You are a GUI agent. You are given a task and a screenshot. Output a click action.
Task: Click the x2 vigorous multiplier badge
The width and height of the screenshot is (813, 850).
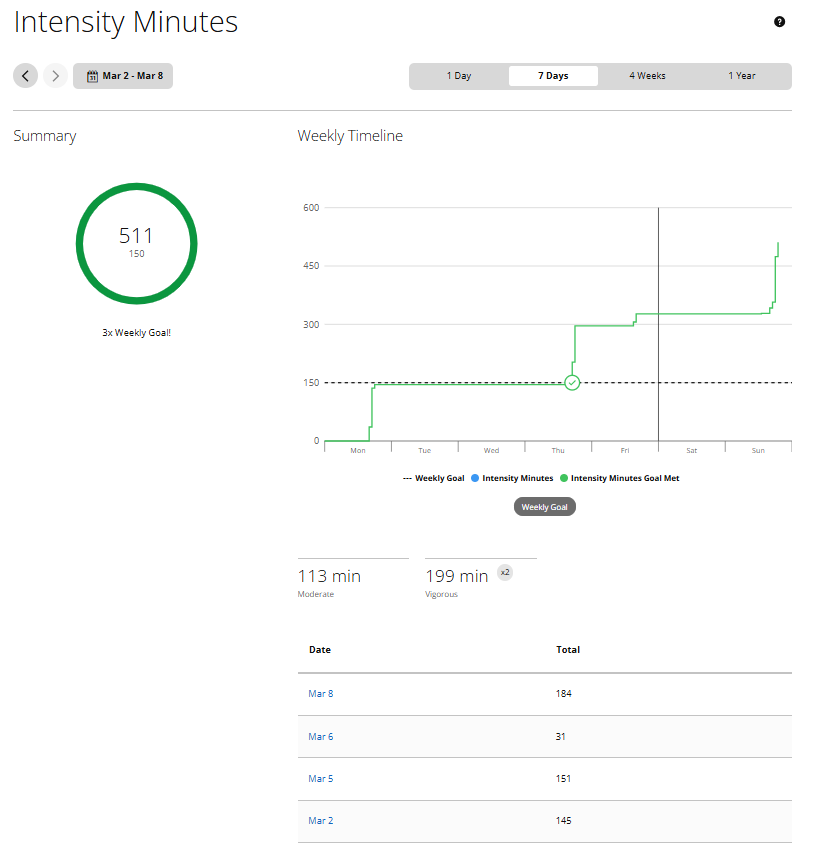[x=505, y=573]
